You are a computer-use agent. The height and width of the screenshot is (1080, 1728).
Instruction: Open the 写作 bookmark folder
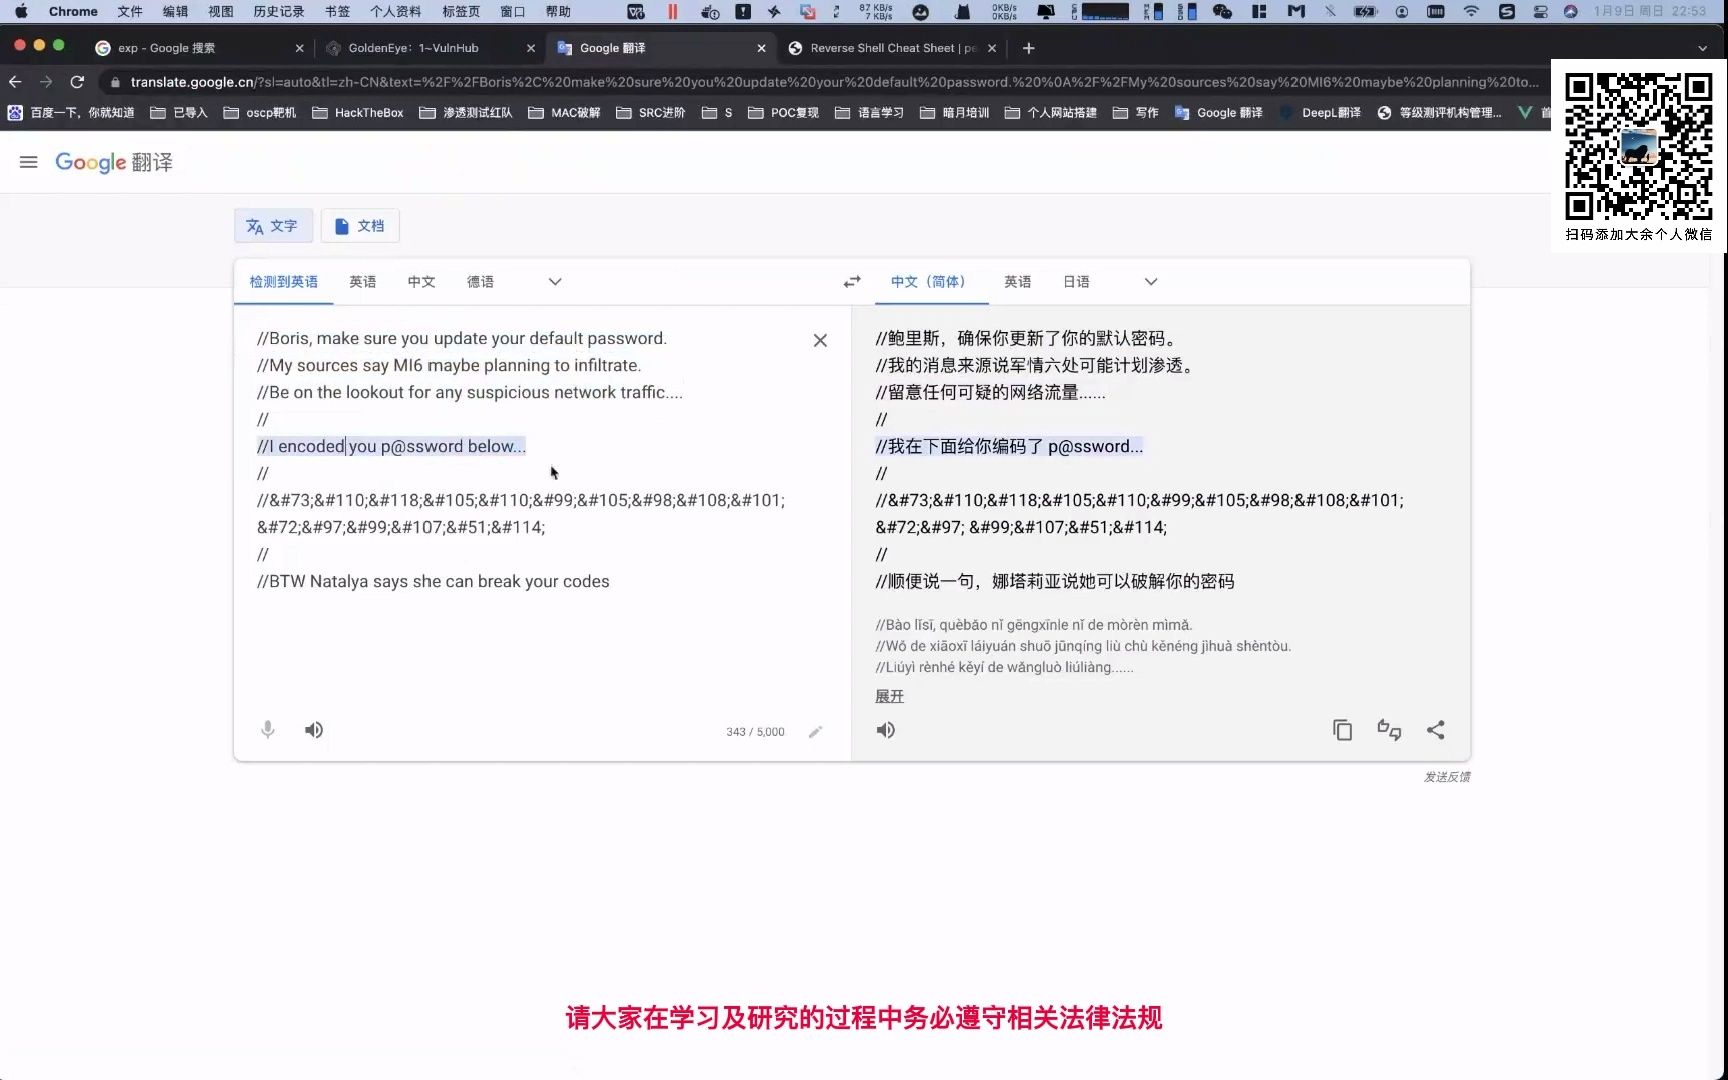coord(1136,113)
